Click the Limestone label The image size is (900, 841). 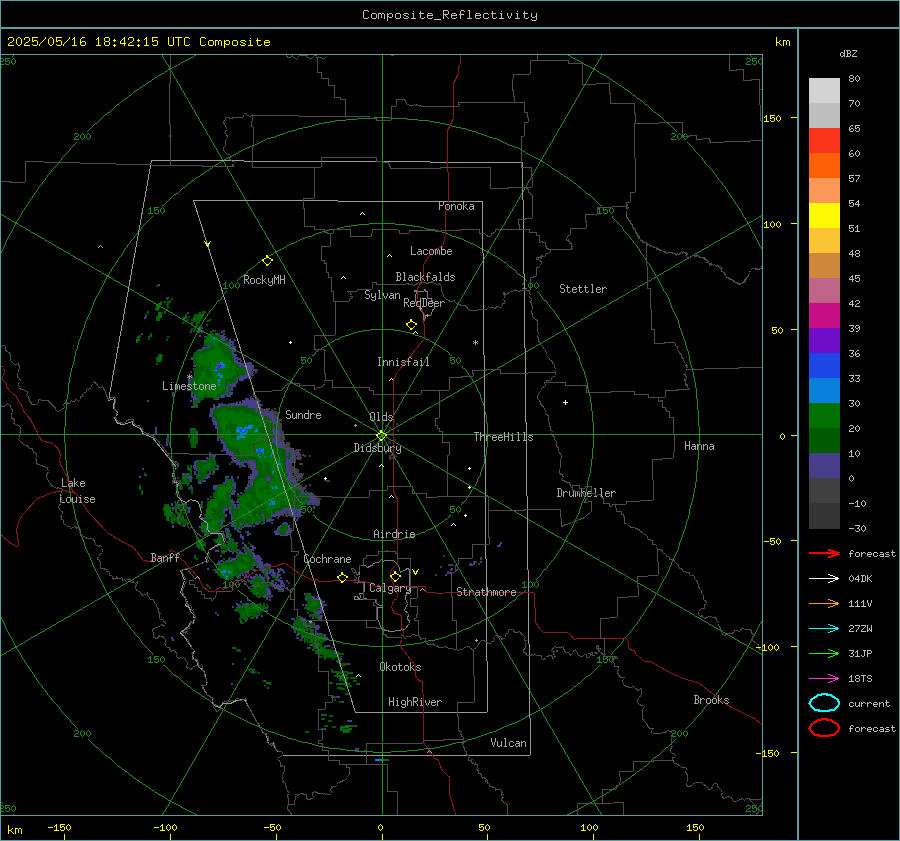point(189,386)
